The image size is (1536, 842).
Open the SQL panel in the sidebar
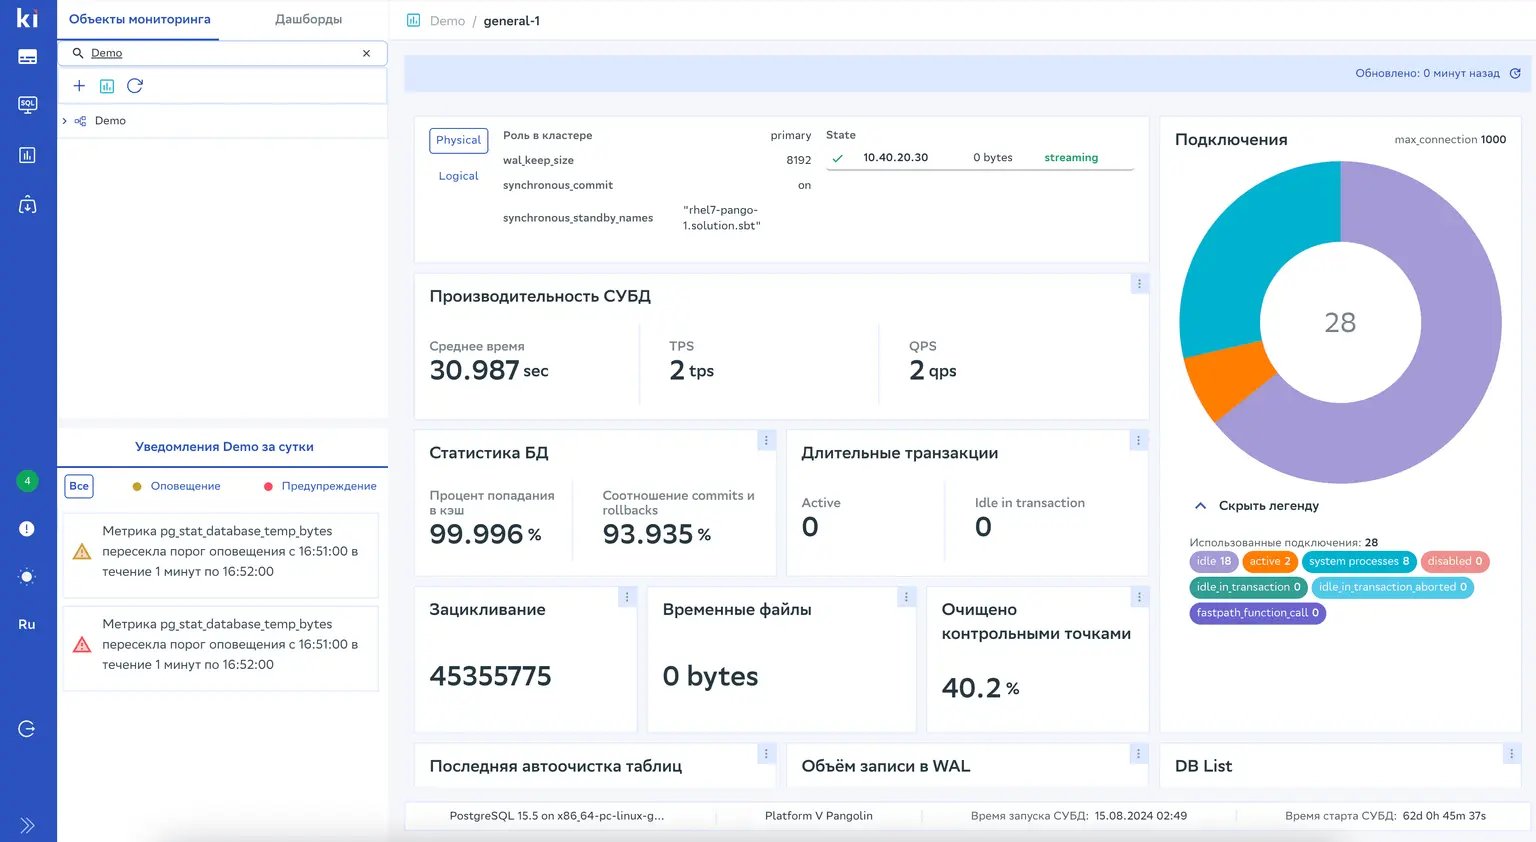tap(27, 104)
